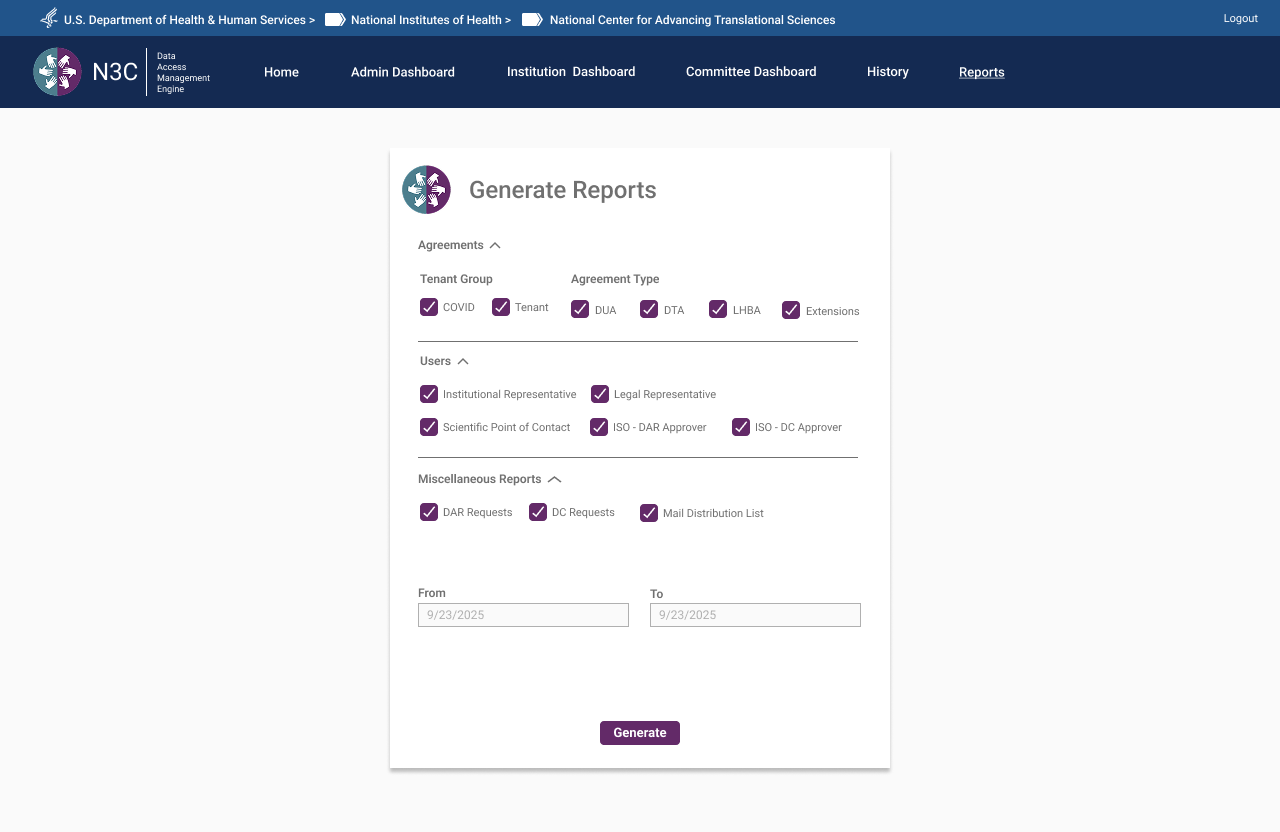Uncheck the Mail Distribution List report

click(648, 512)
